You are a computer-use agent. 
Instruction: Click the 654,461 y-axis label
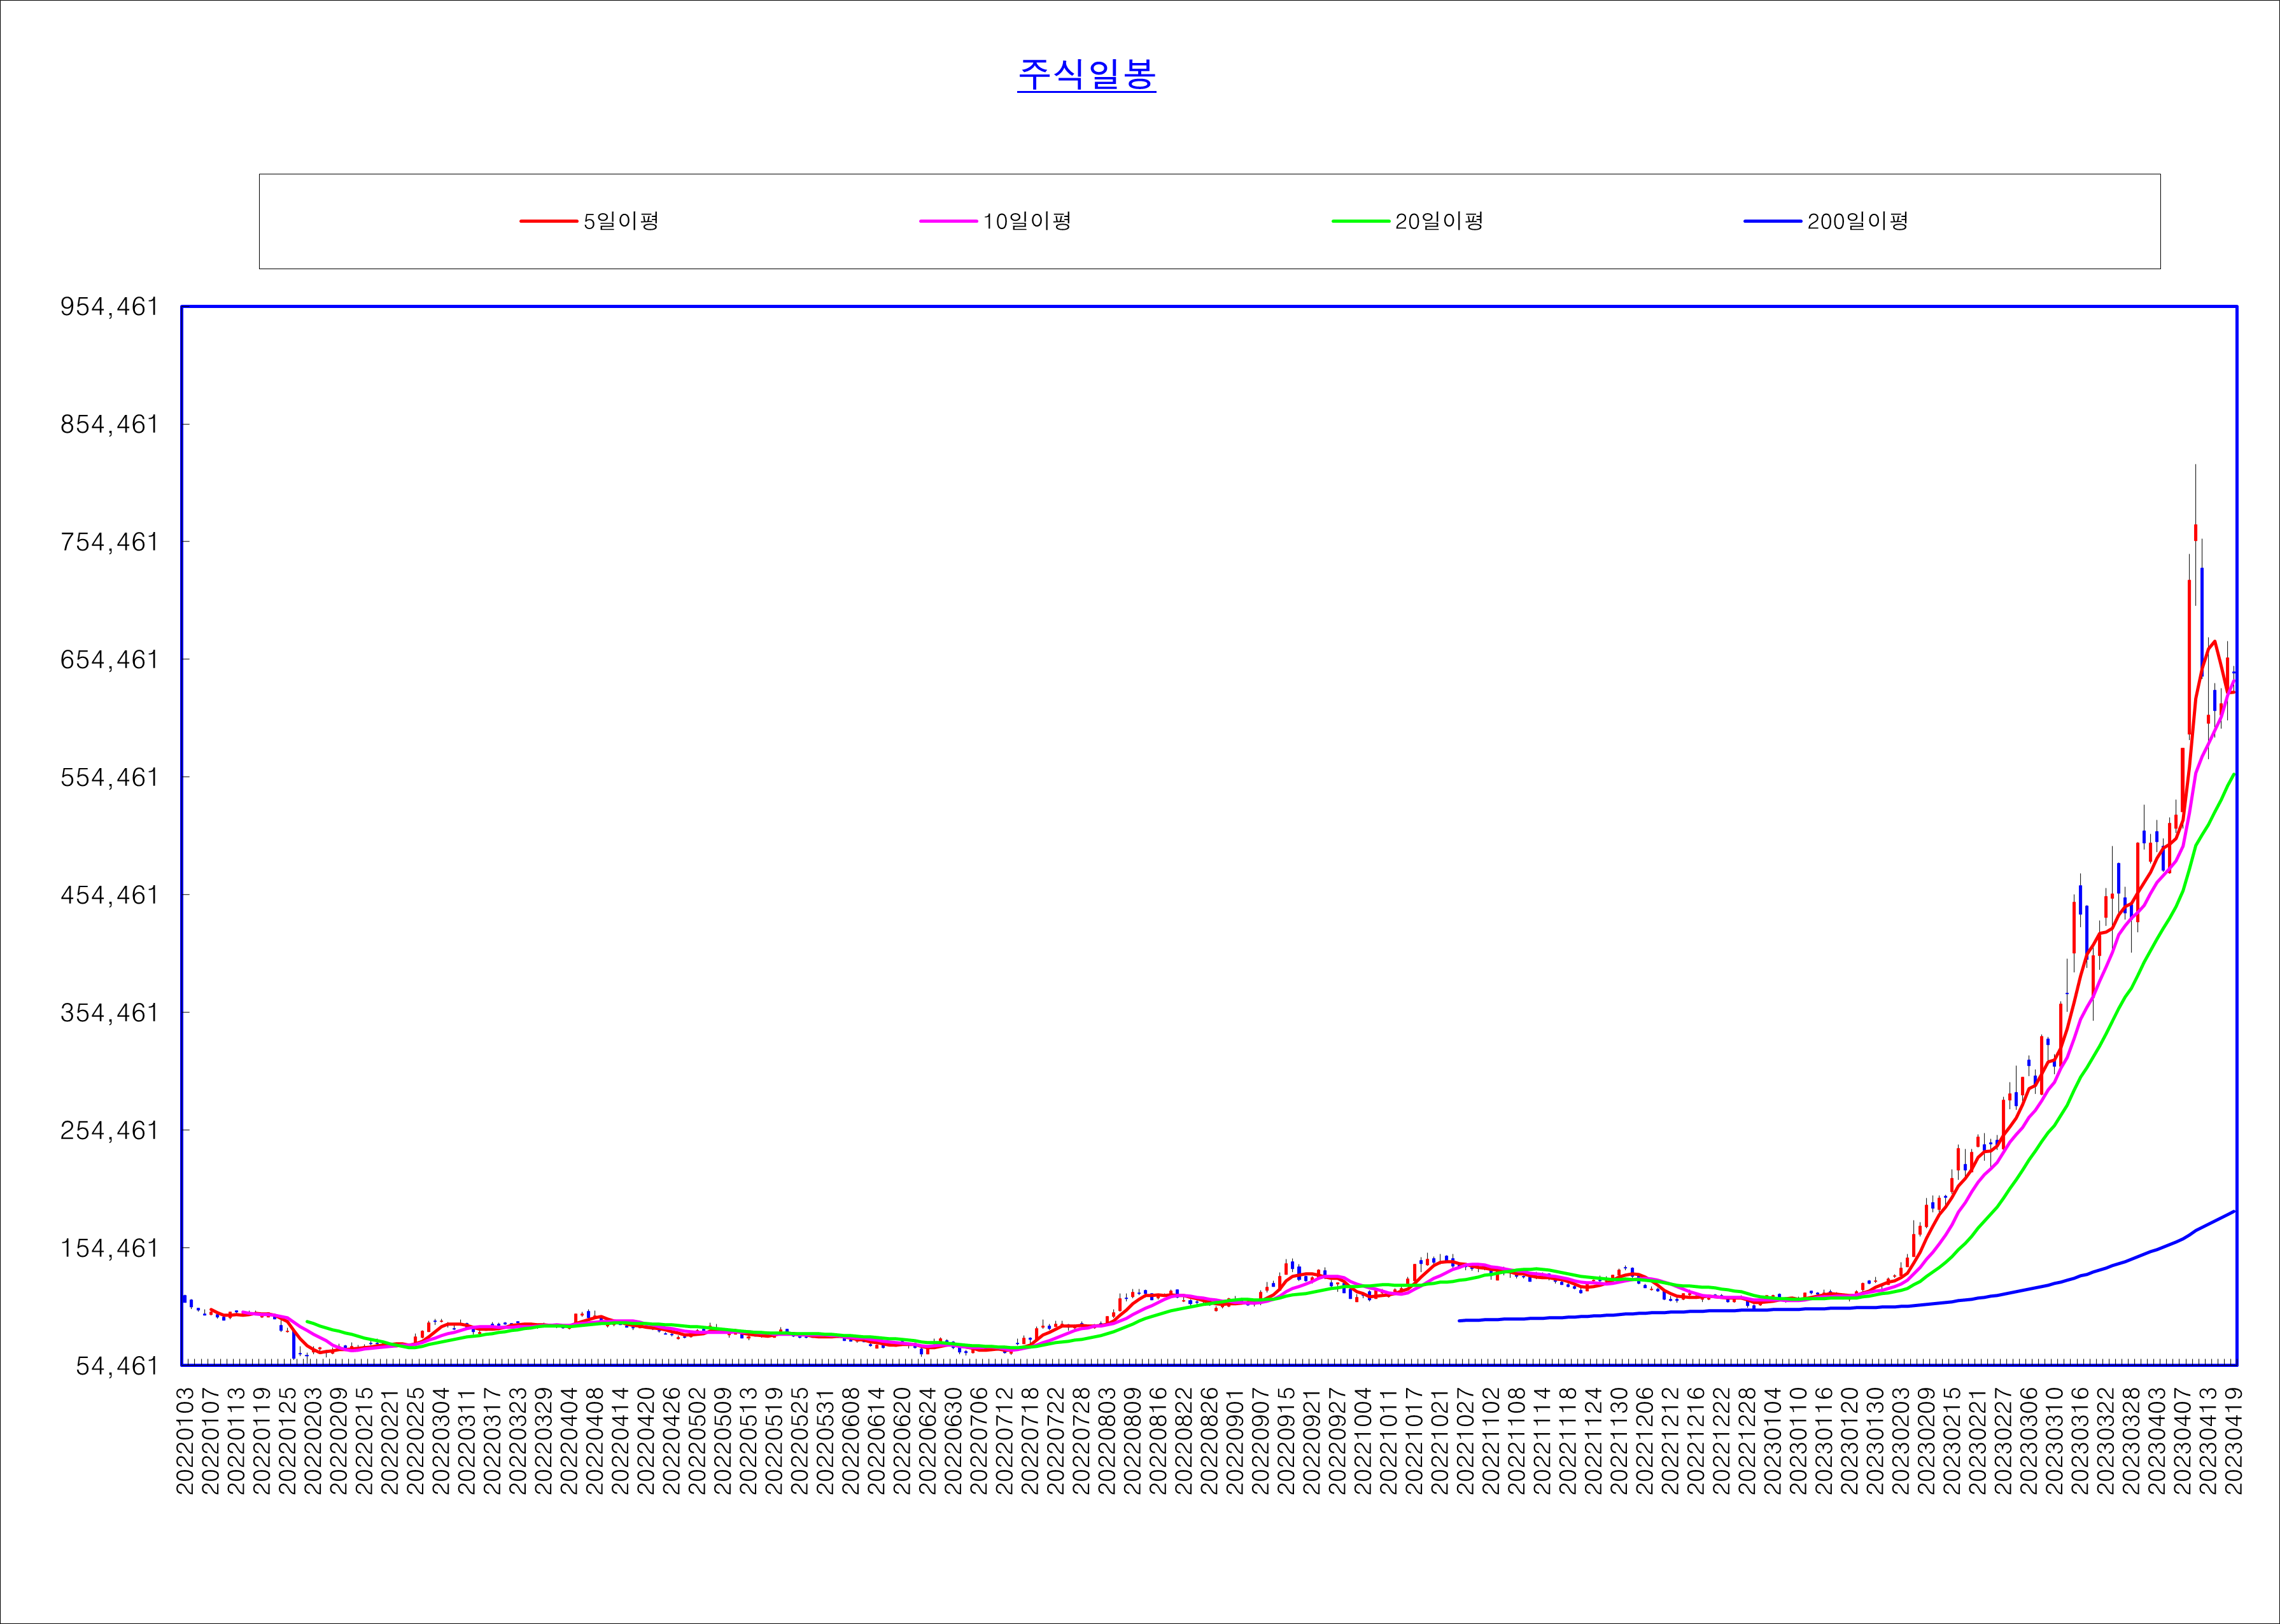click(x=110, y=660)
